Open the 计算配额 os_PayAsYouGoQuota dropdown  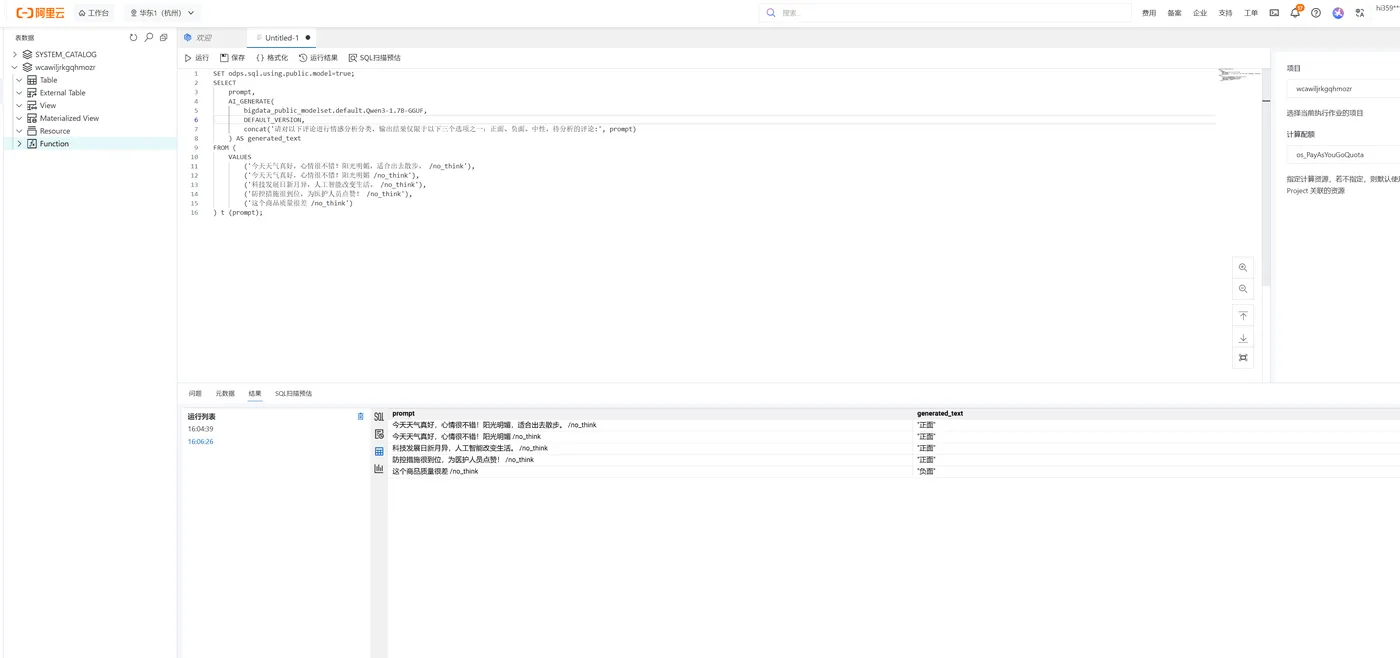pos(1343,155)
